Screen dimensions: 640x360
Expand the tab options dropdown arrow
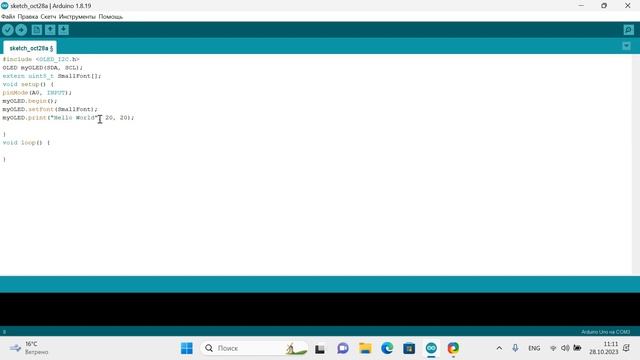tap(627, 46)
